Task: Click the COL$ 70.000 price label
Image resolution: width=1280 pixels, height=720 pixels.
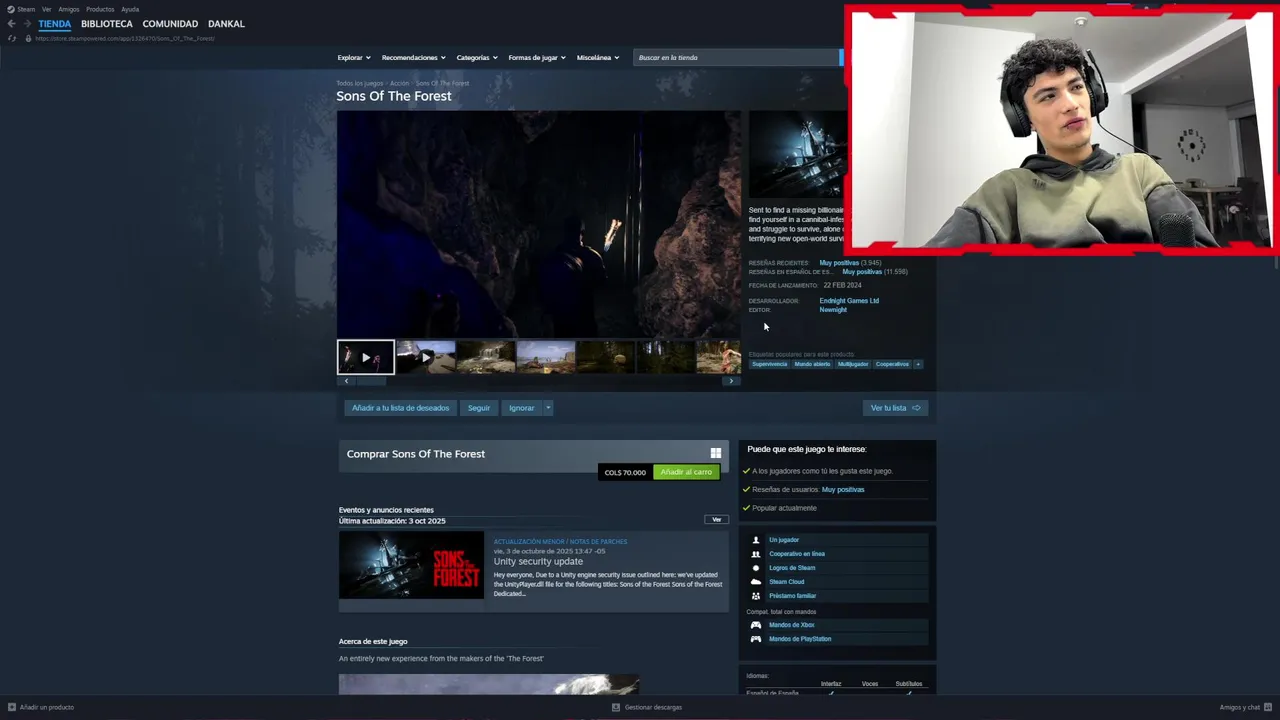Action: [x=625, y=472]
